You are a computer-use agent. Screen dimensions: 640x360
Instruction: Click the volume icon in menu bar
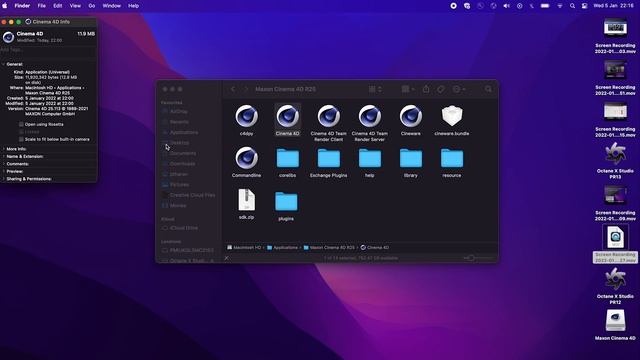tap(507, 6)
